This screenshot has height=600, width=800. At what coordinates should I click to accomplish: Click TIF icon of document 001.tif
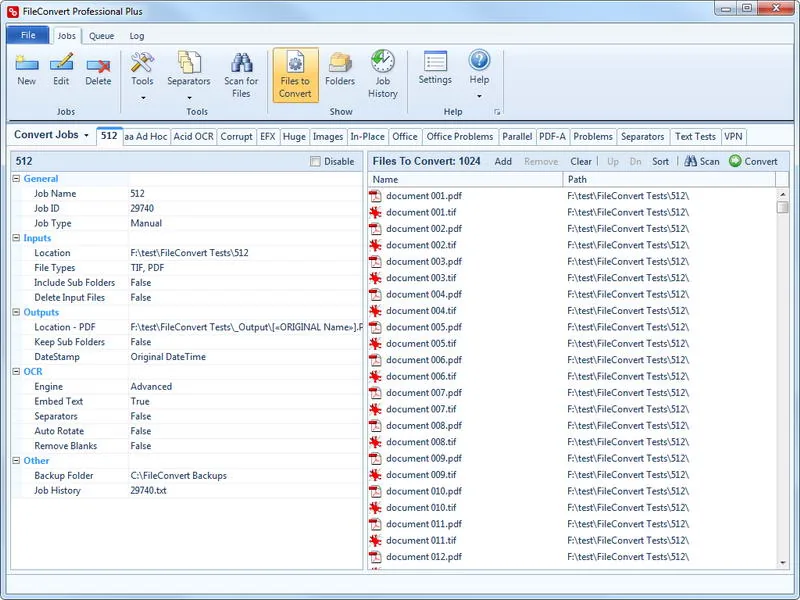376,212
